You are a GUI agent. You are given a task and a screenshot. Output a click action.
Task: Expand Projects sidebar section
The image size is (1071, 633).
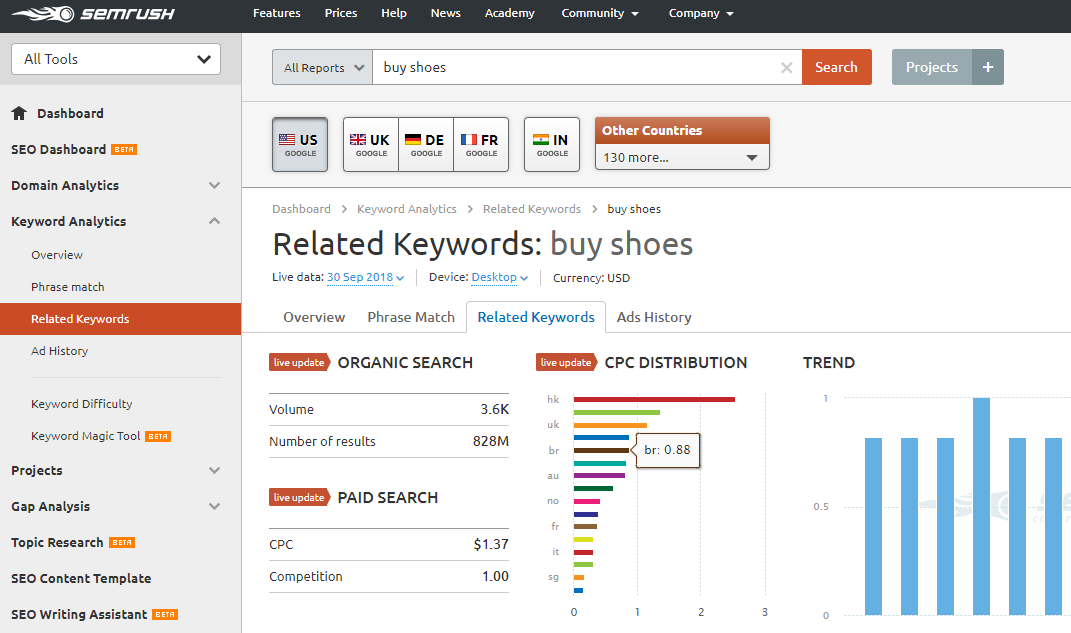[214, 470]
